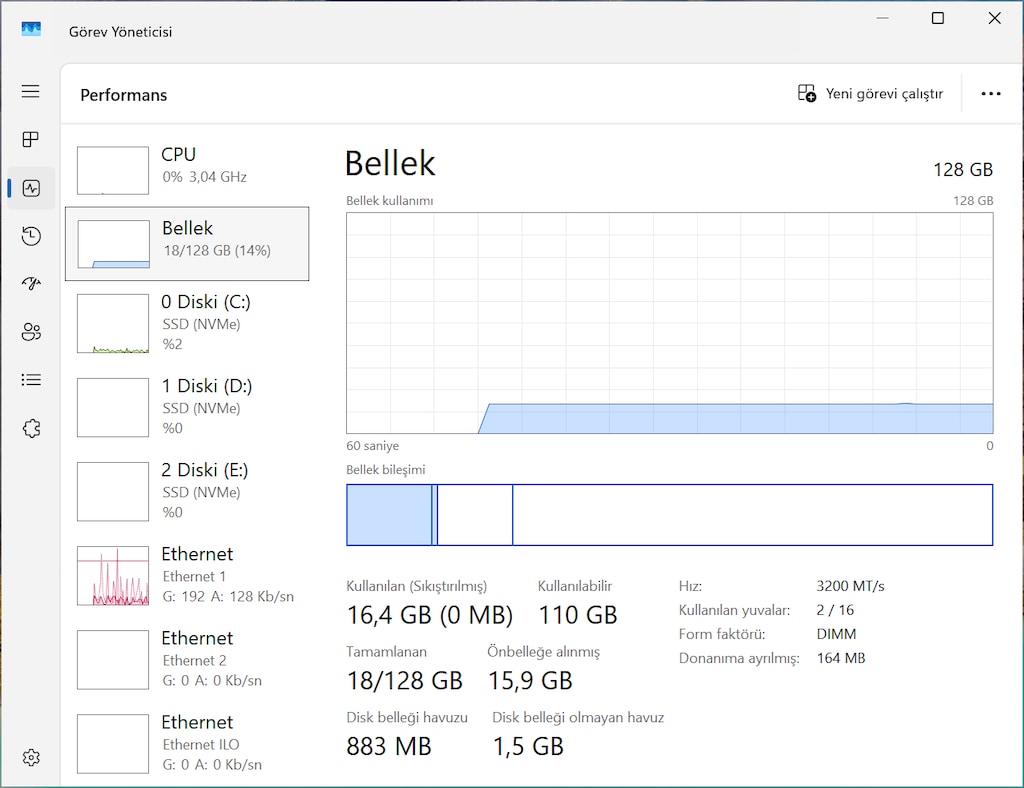Viewport: 1024px width, 788px height.
Task: Click the Ethernet 1 mini graph thumbnail
Action: 113,576
